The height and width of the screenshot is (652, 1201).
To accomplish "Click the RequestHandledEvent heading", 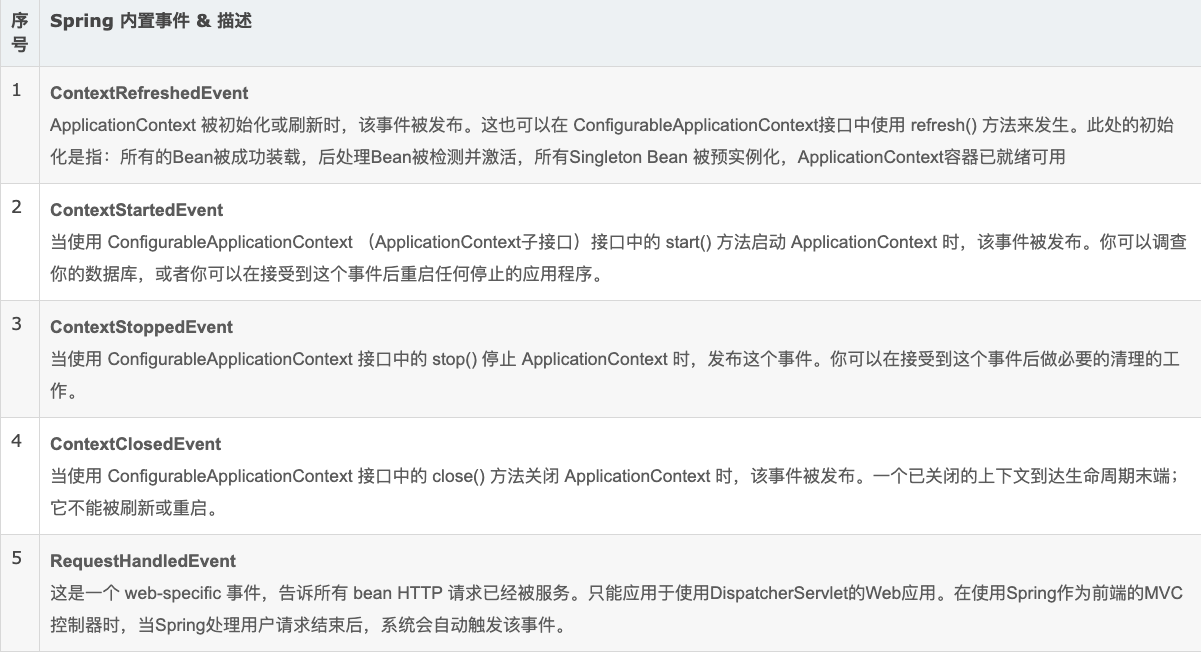I will 143,561.
